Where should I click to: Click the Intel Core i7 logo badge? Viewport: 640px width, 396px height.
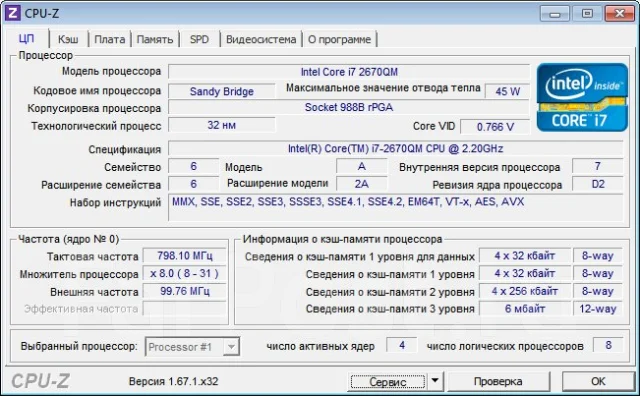pos(582,97)
